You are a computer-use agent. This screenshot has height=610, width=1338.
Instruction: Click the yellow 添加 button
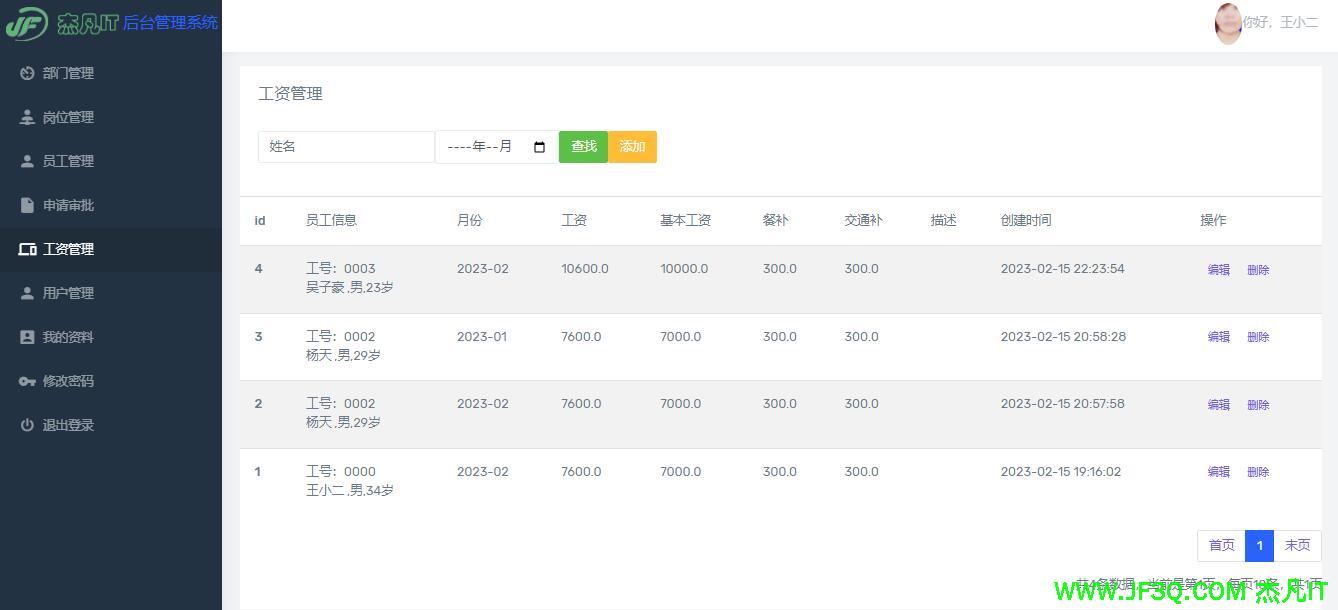632,147
